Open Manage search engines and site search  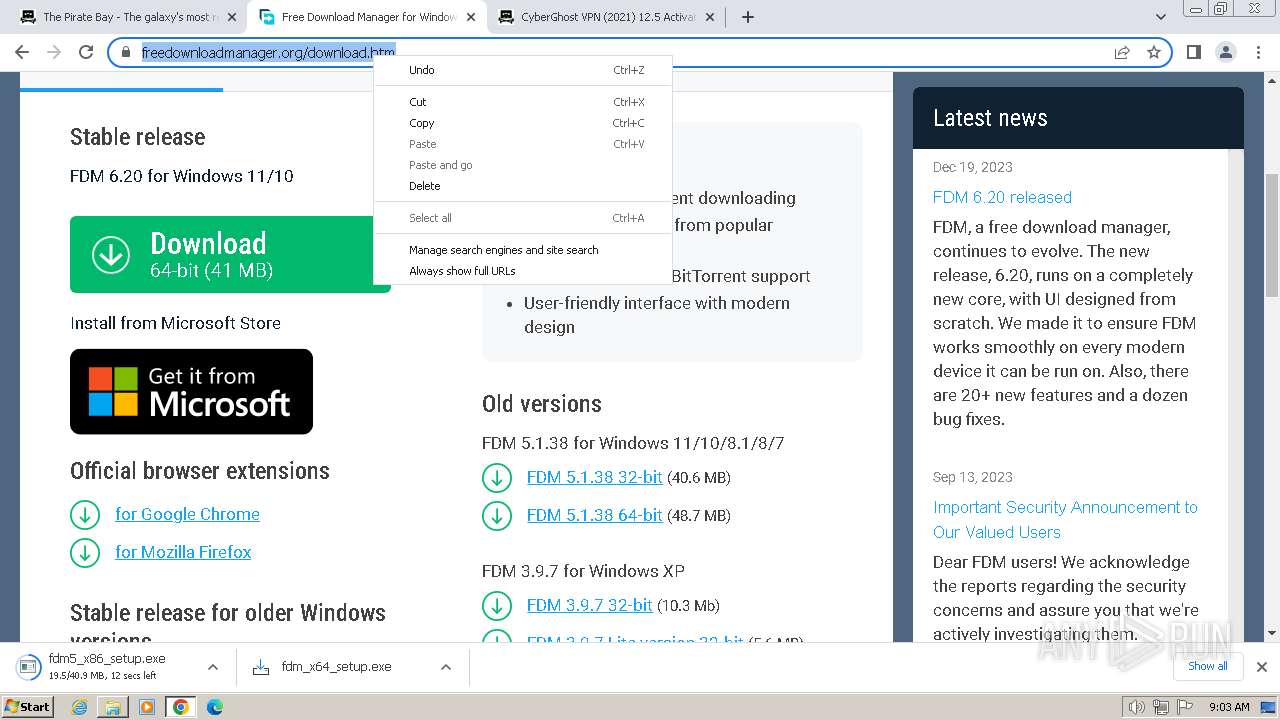coord(523,250)
